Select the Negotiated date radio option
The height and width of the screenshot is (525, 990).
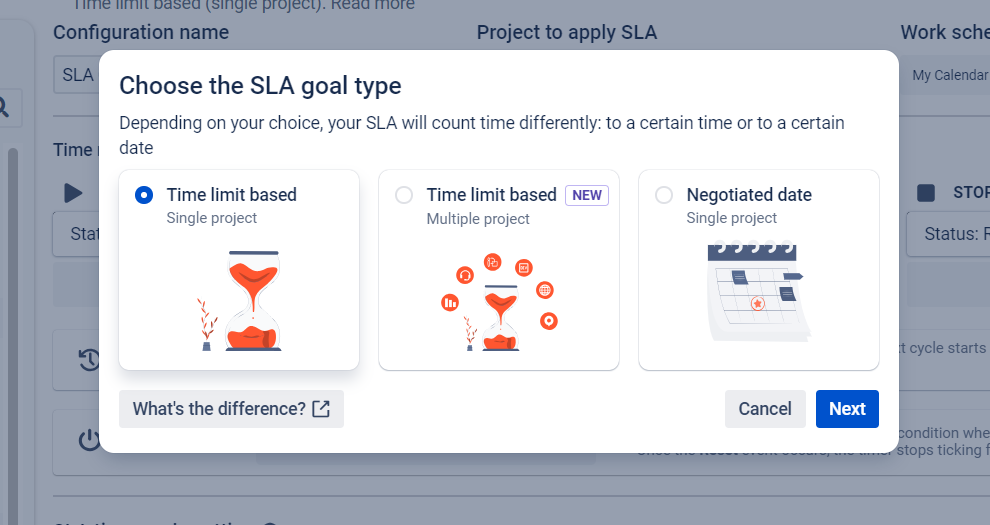pyautogui.click(x=664, y=195)
